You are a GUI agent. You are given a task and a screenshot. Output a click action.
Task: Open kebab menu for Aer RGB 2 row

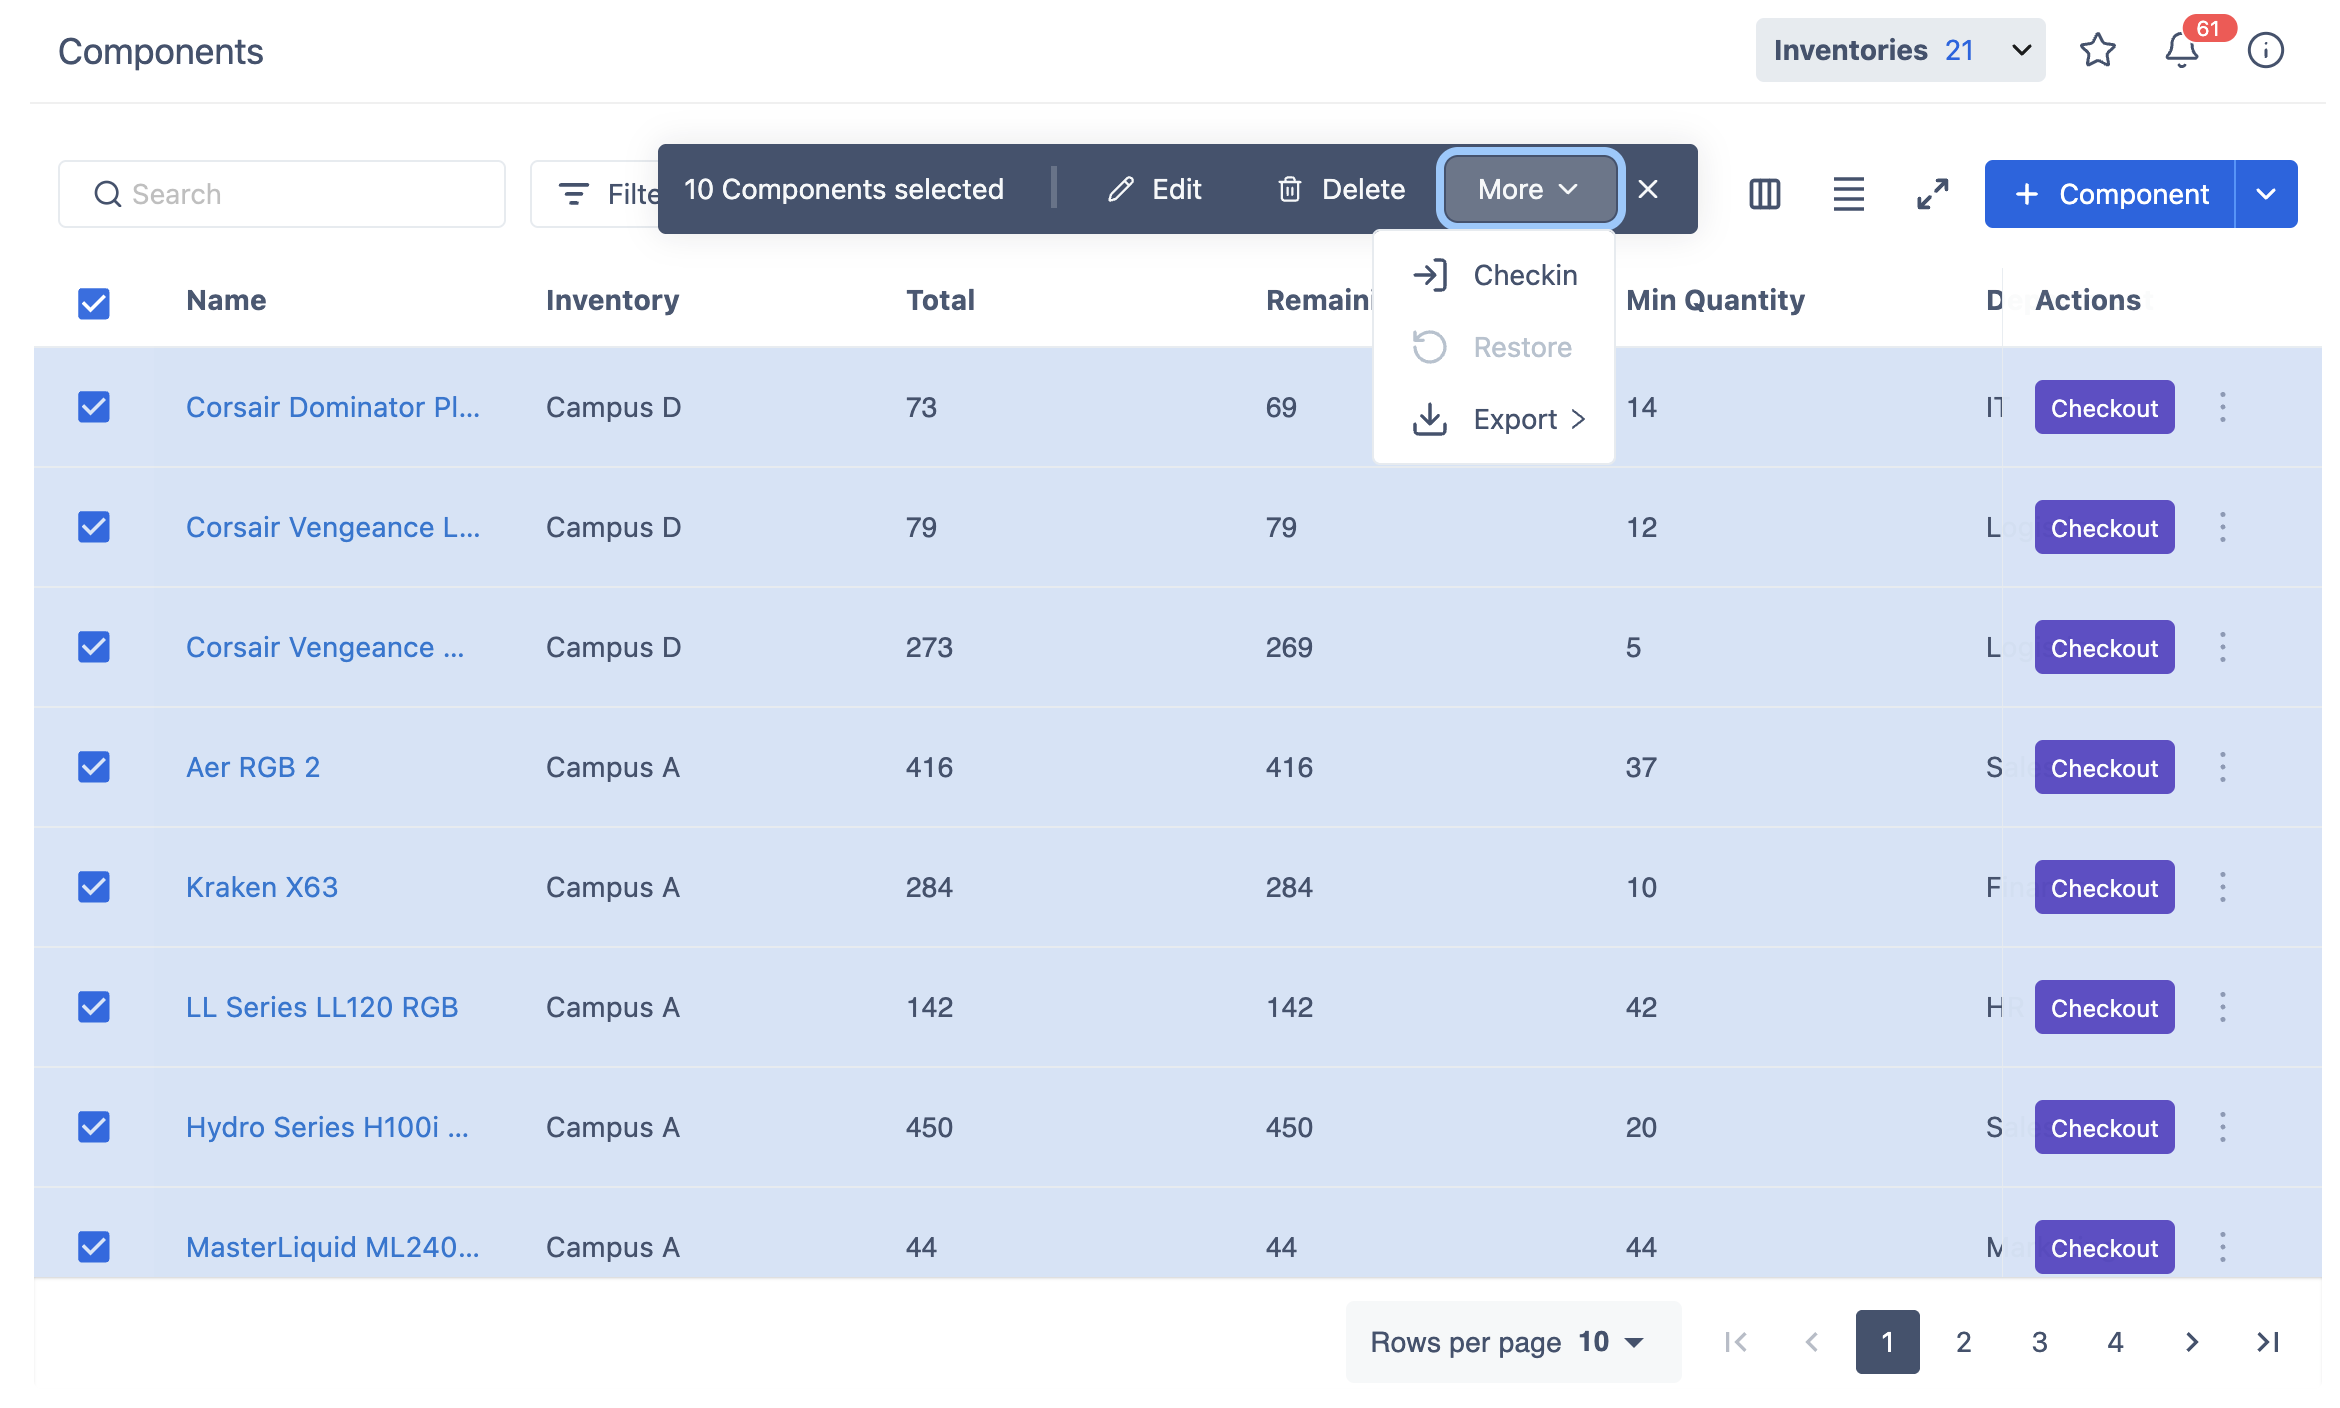2222,767
